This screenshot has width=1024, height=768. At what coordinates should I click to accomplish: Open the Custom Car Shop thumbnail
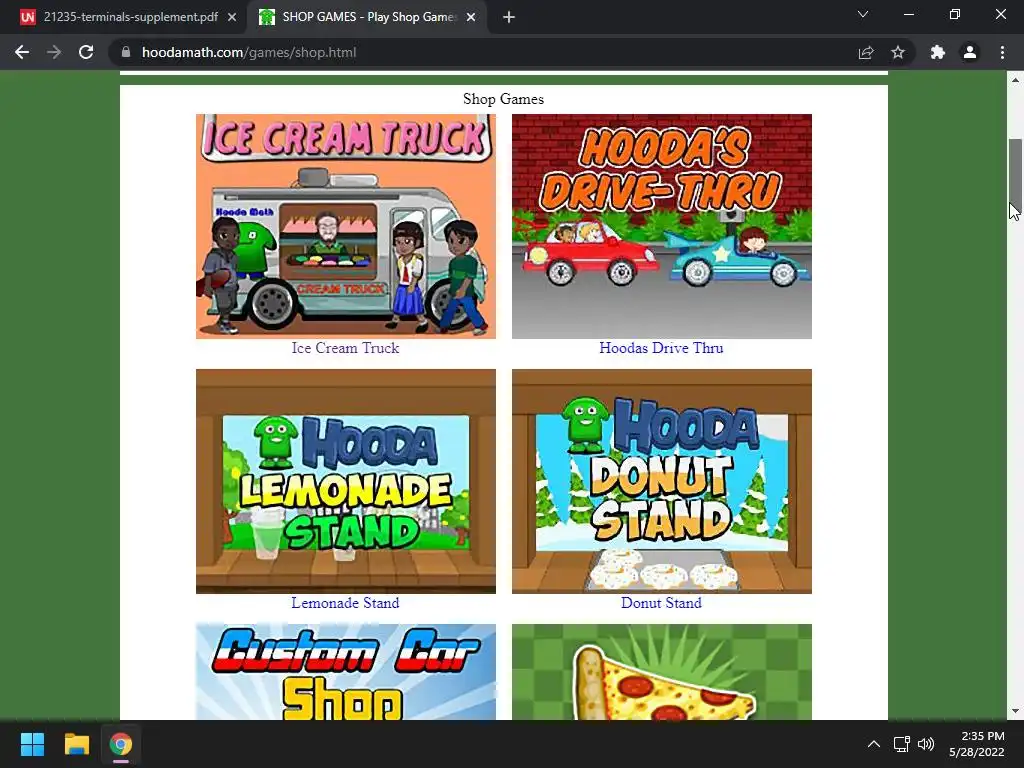[x=345, y=672]
